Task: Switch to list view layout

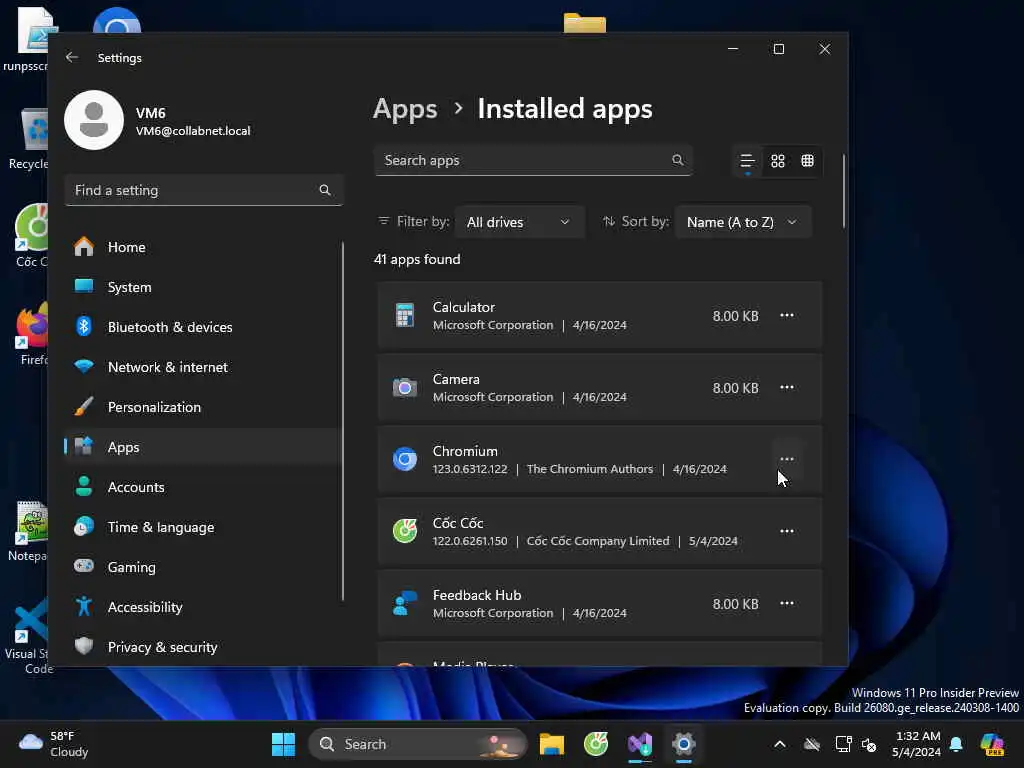Action: [x=747, y=161]
